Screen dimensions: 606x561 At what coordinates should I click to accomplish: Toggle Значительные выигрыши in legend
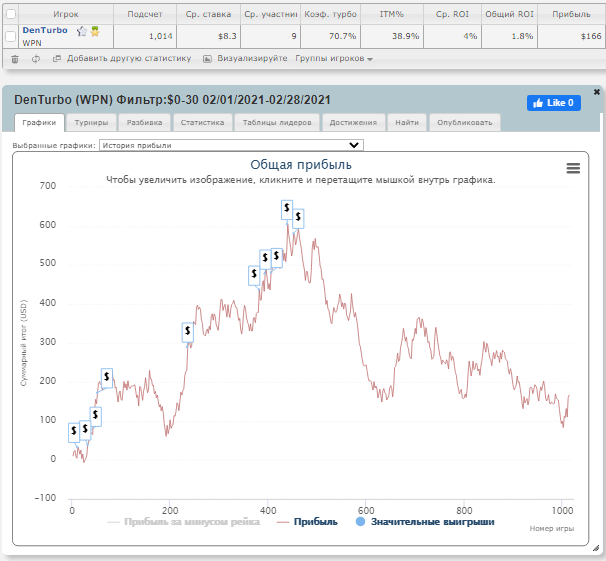(425, 522)
